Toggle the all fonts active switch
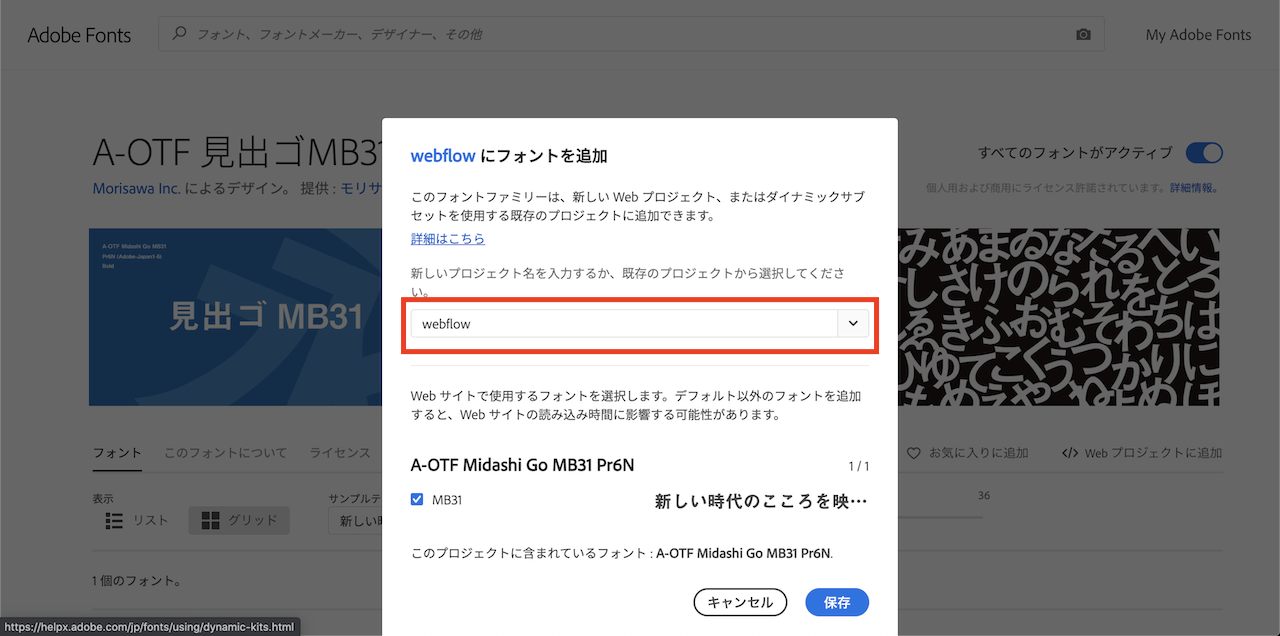Image resolution: width=1280 pixels, height=636 pixels. point(1204,153)
